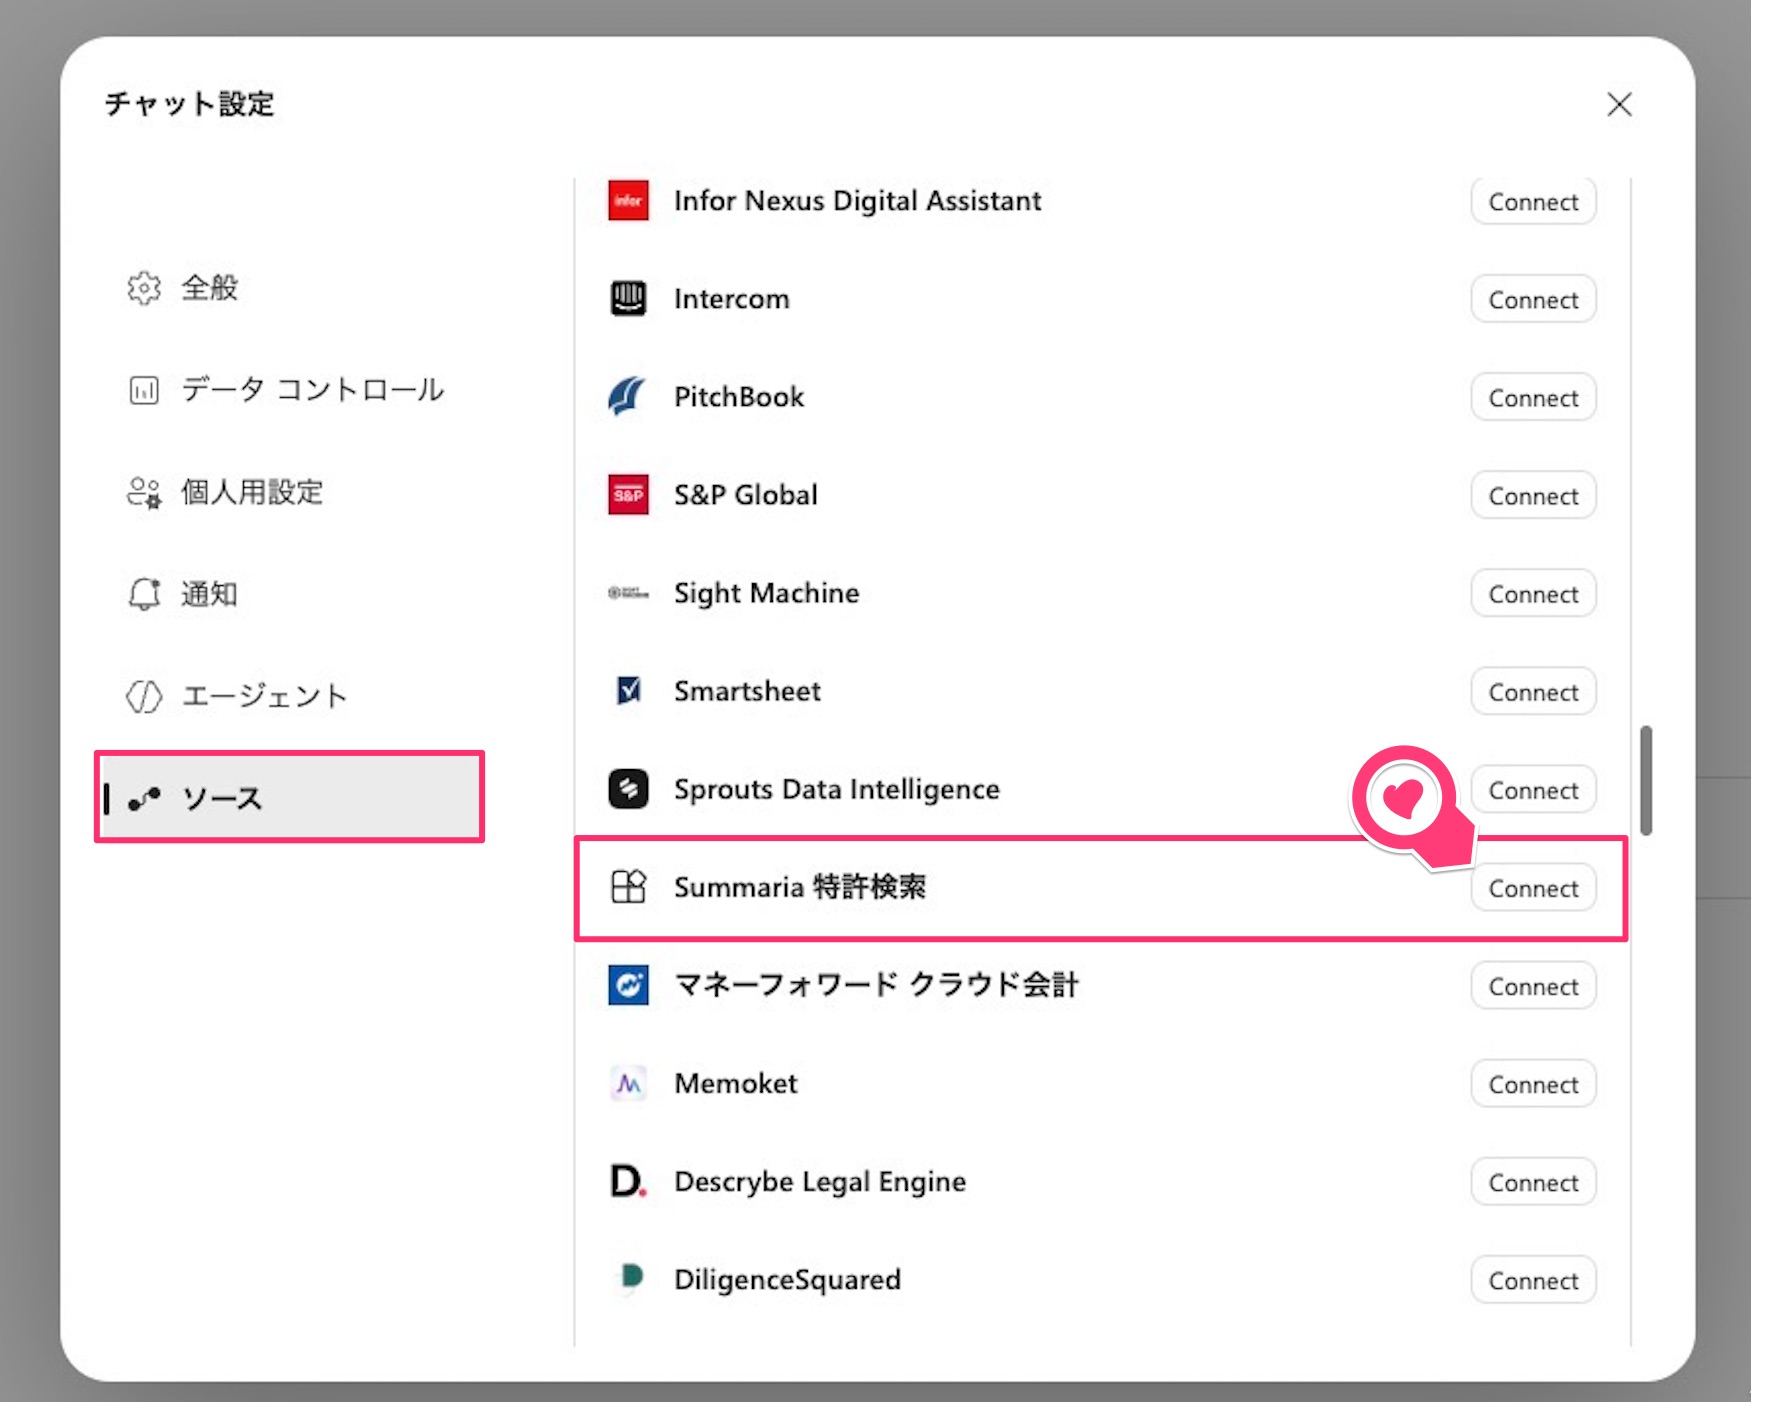Screen dimensions: 1792x1402
Task: Click the PitchBook blue sail icon
Action: coord(628,396)
